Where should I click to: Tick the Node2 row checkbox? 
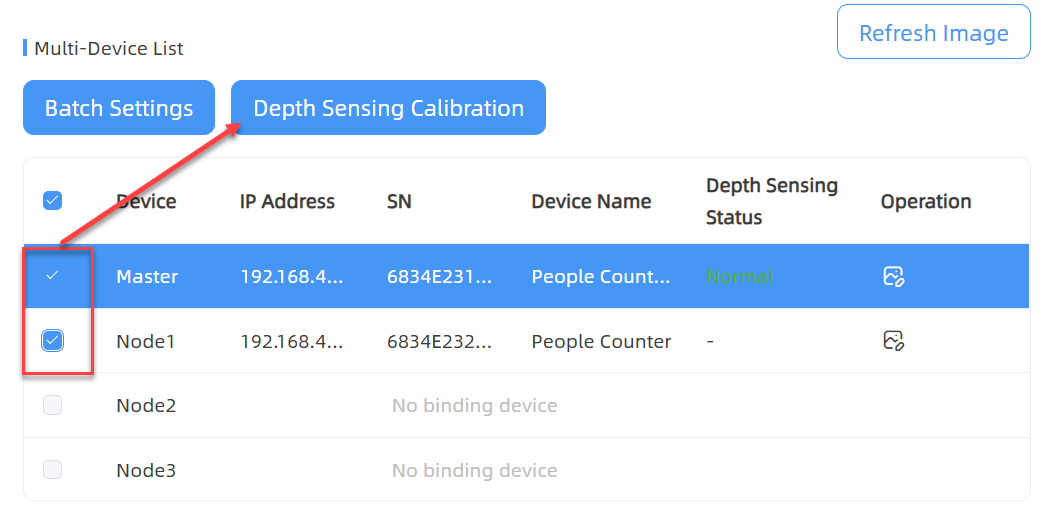(x=52, y=405)
